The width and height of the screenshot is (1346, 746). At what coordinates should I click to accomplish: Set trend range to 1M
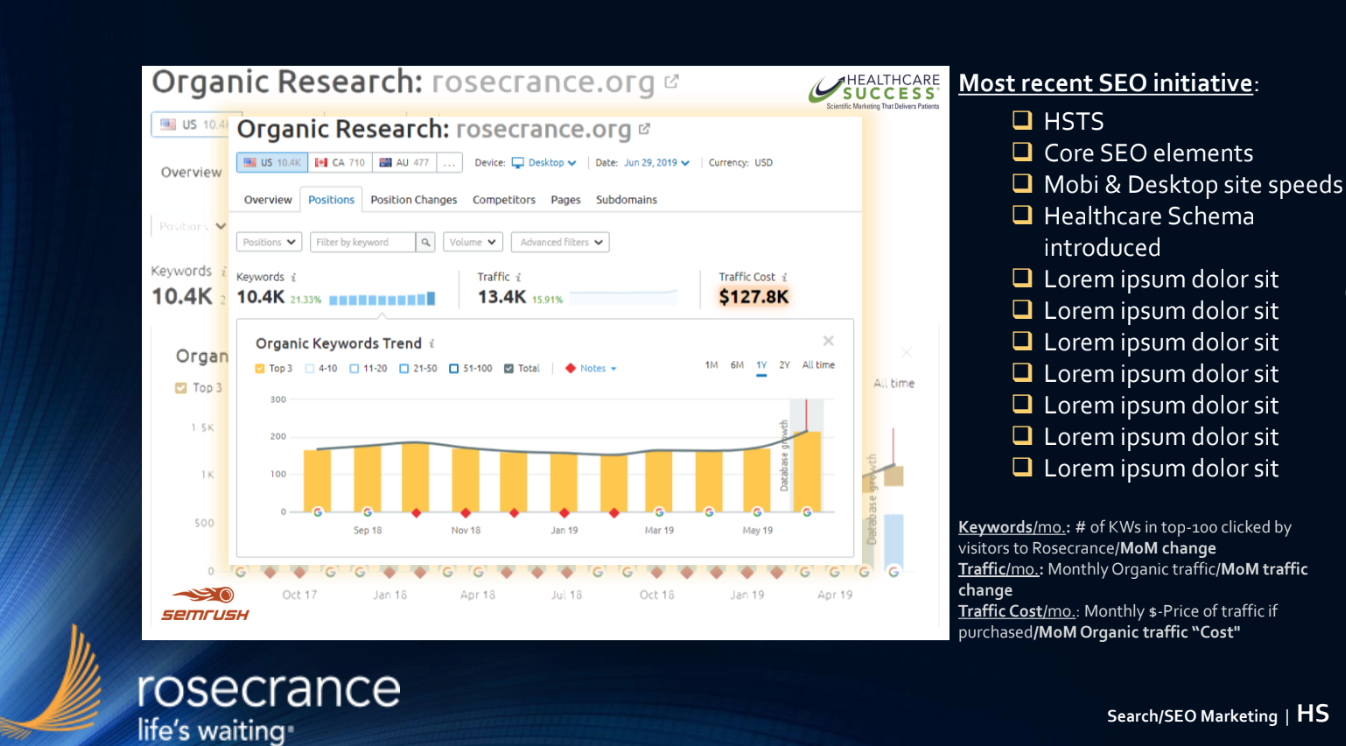[711, 365]
